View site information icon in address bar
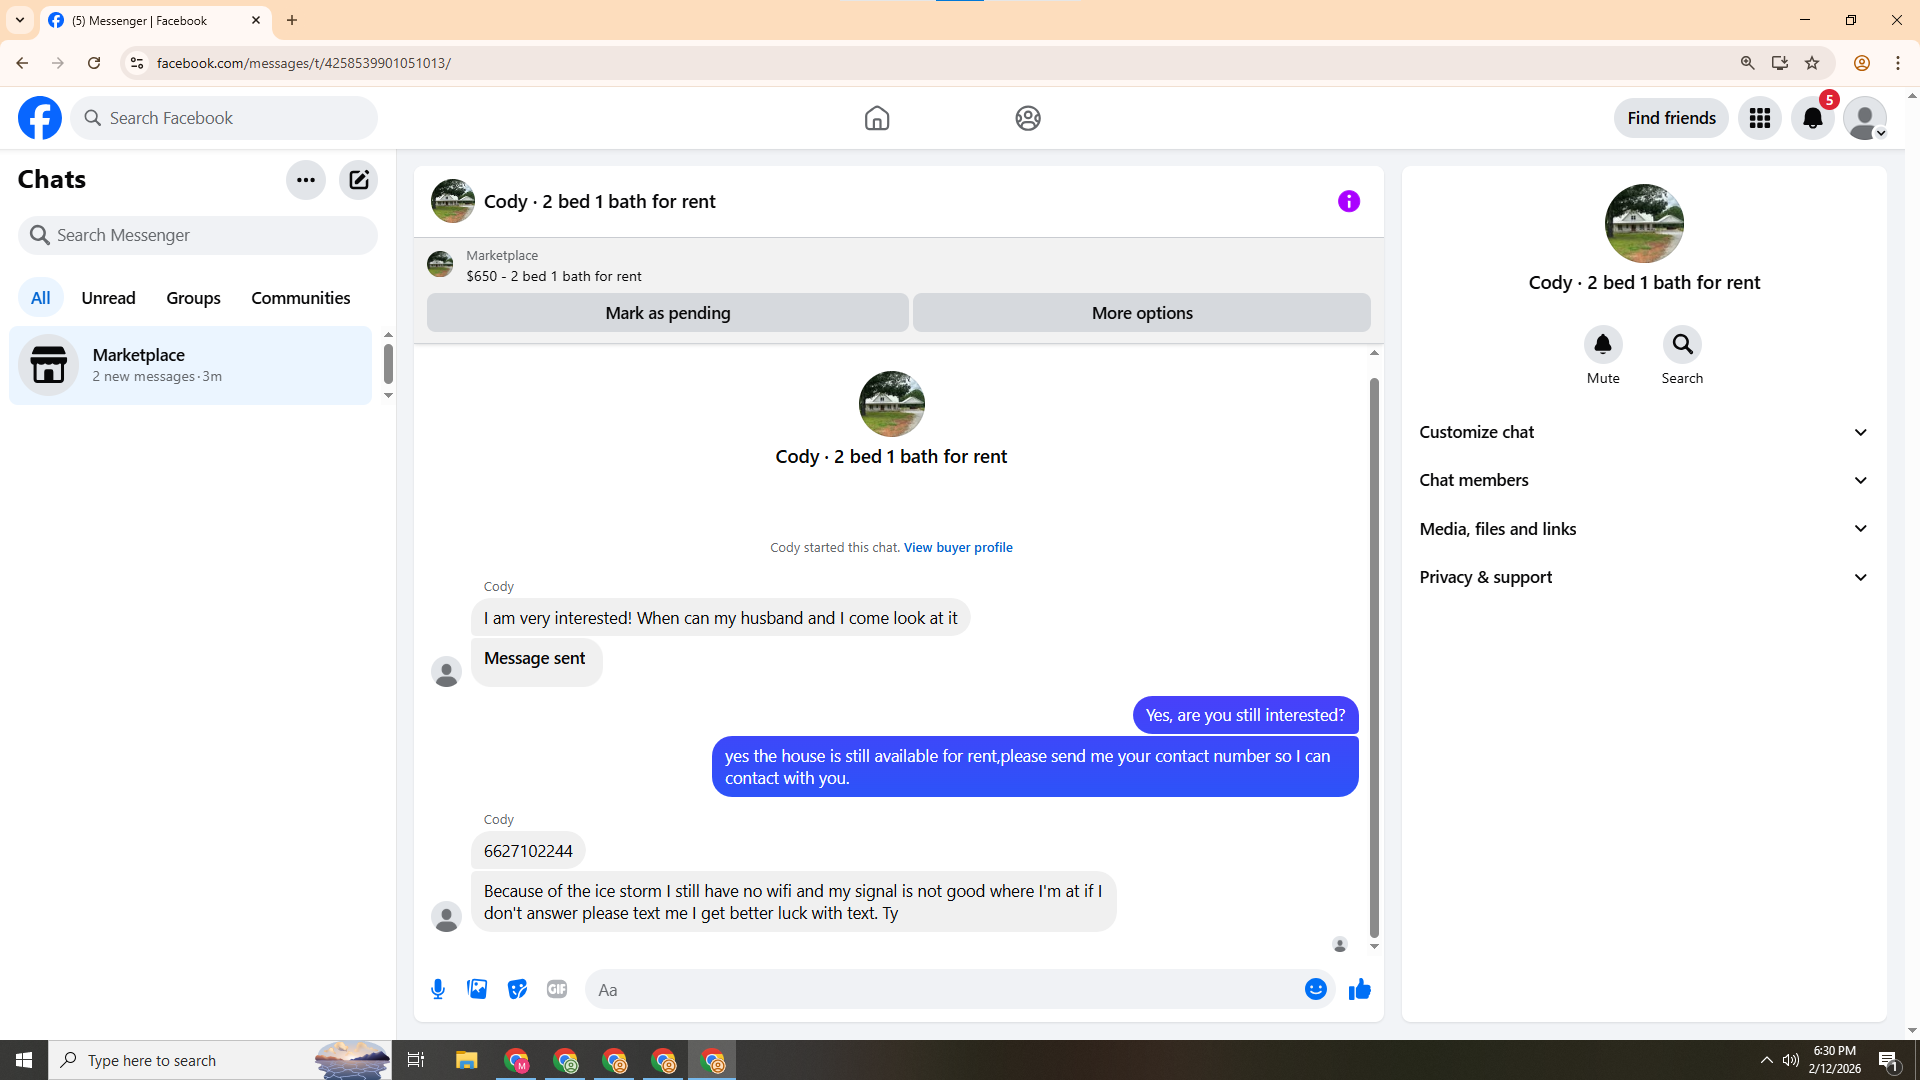Image resolution: width=1920 pixels, height=1080 pixels. tap(137, 63)
